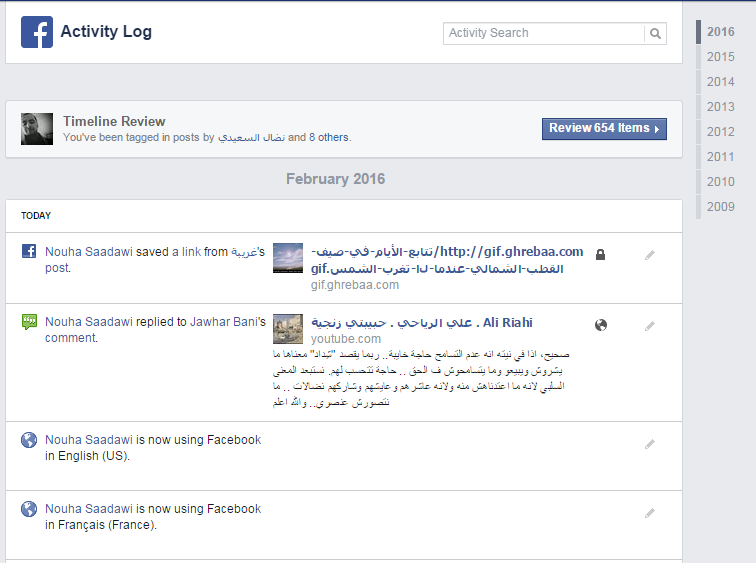Click the globe public audience icon on reply

pos(600,325)
